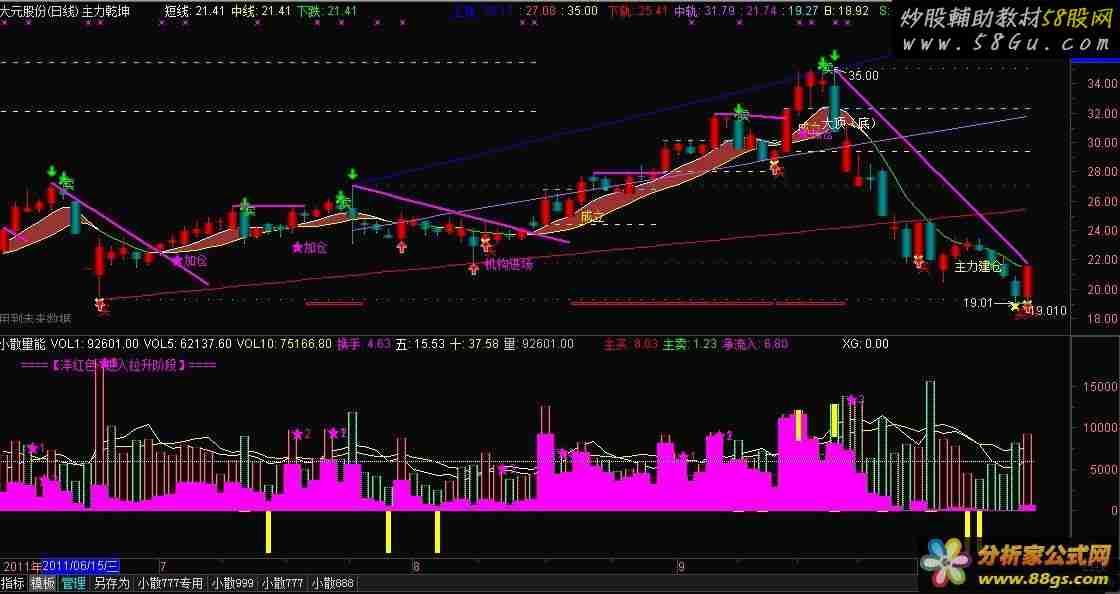The width and height of the screenshot is (1120, 594).
Task: Select the 小散777专用 template
Action: click(171, 584)
